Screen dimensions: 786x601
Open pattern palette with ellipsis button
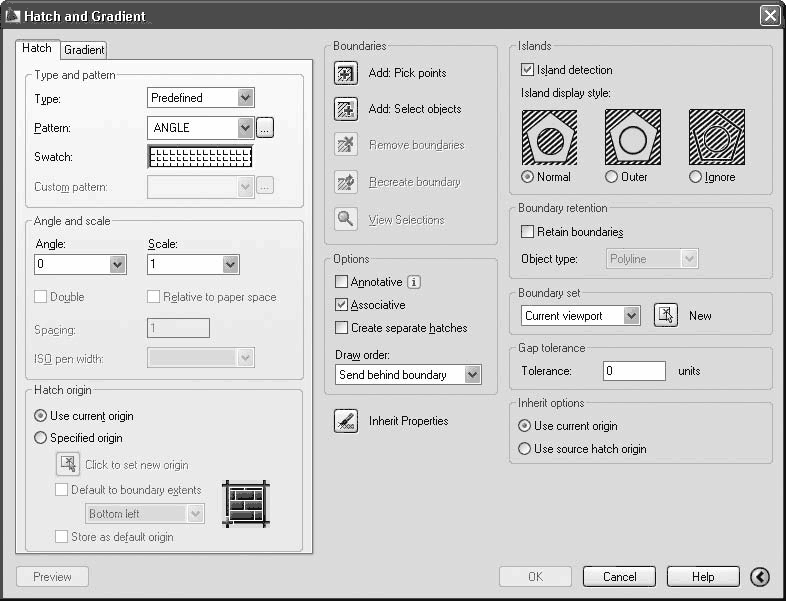click(265, 128)
